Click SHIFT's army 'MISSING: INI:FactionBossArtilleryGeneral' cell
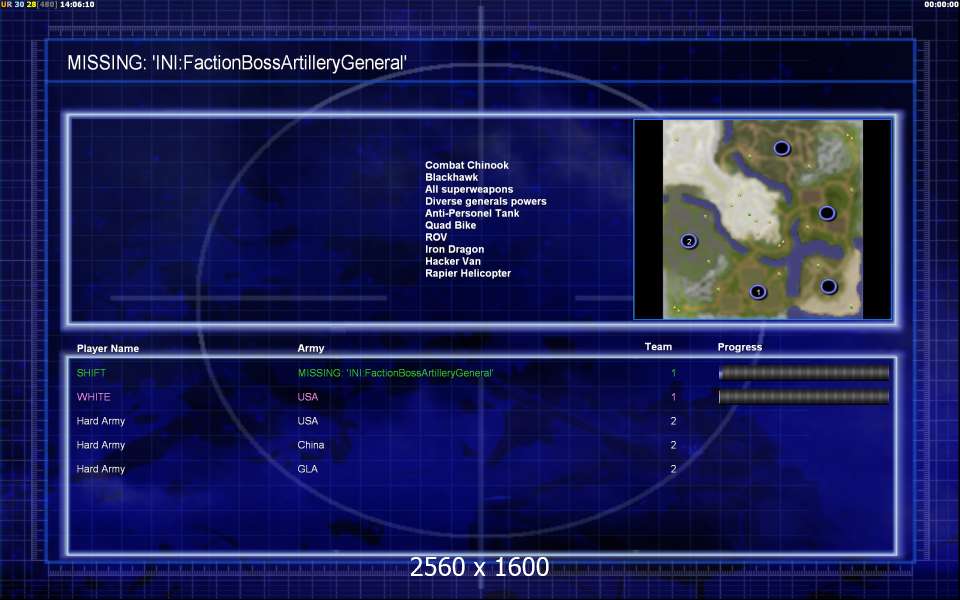This screenshot has width=960, height=600. 396,373
